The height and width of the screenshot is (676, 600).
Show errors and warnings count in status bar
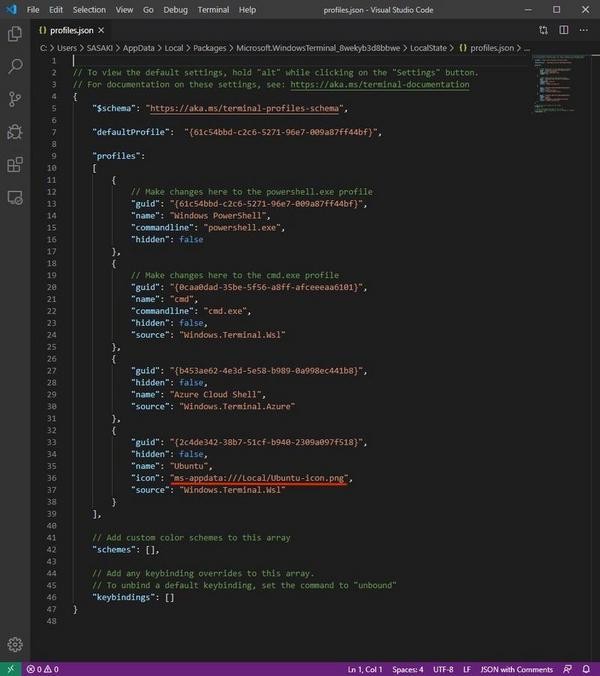pos(43,669)
